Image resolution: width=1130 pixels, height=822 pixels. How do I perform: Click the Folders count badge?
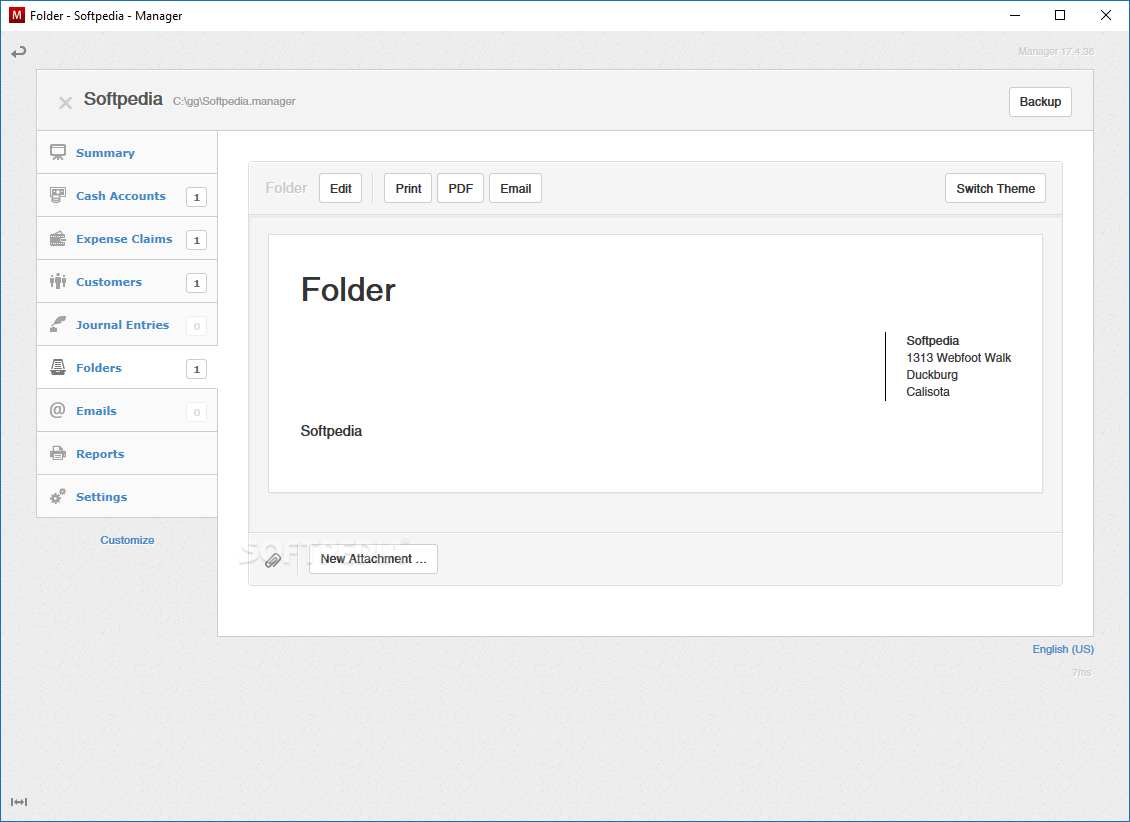tap(196, 369)
